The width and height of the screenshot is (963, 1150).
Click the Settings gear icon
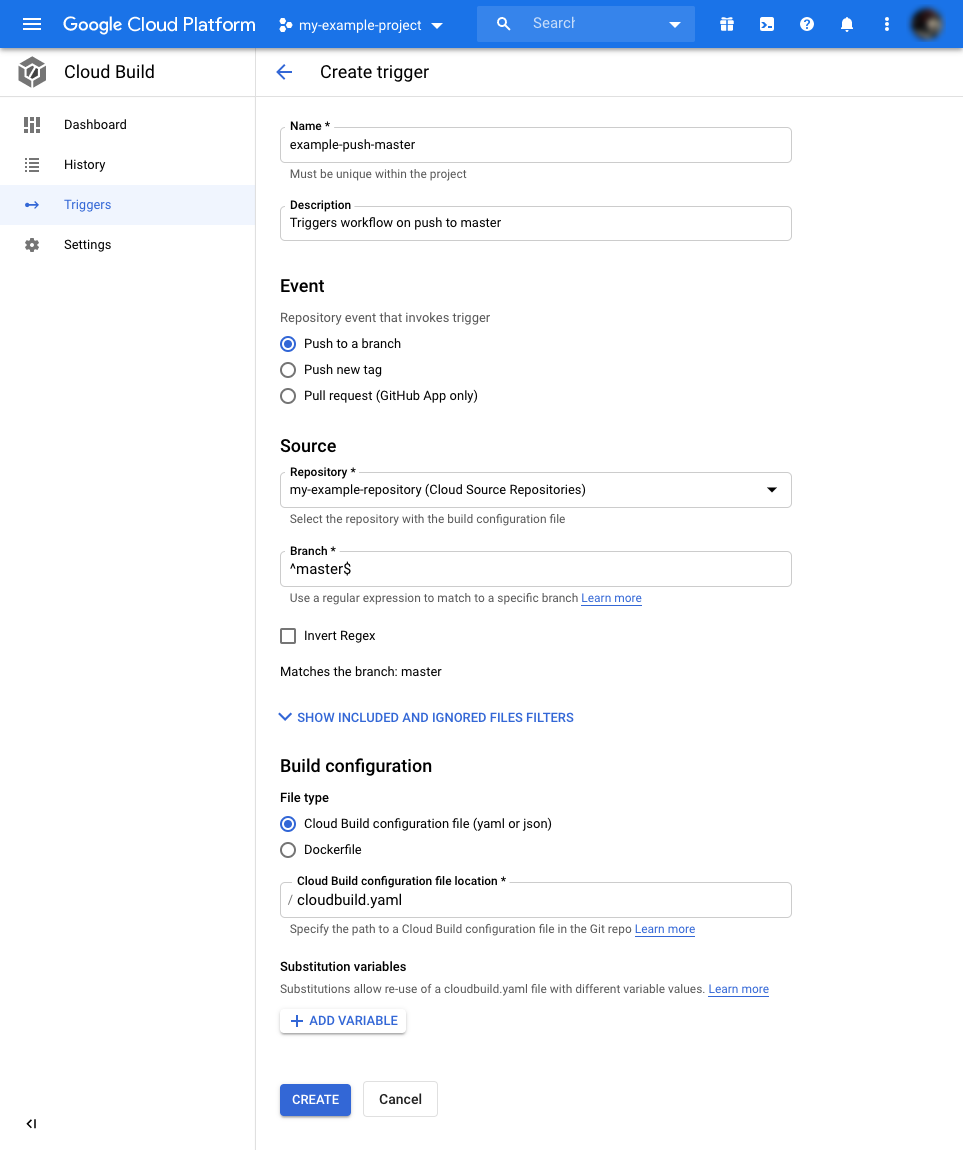coord(32,245)
